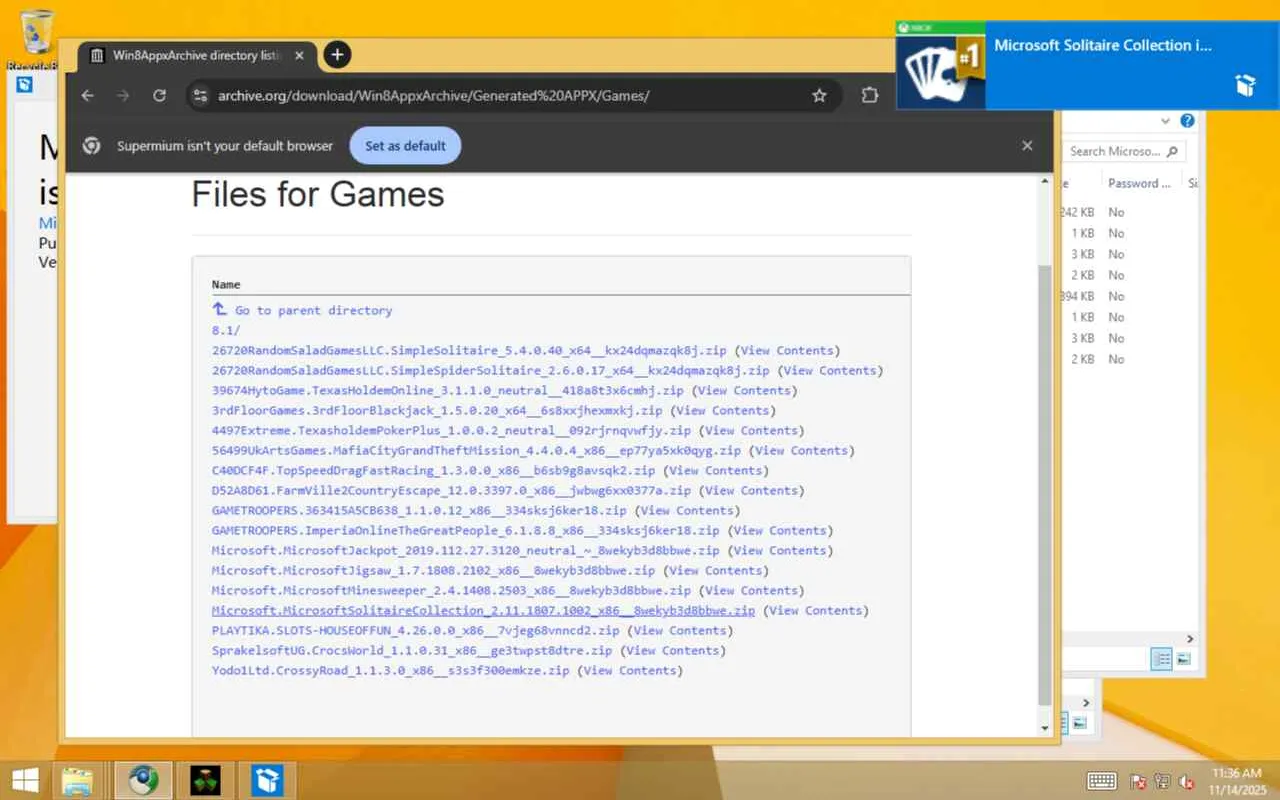Click the volume speaker tray icon

(1187, 781)
